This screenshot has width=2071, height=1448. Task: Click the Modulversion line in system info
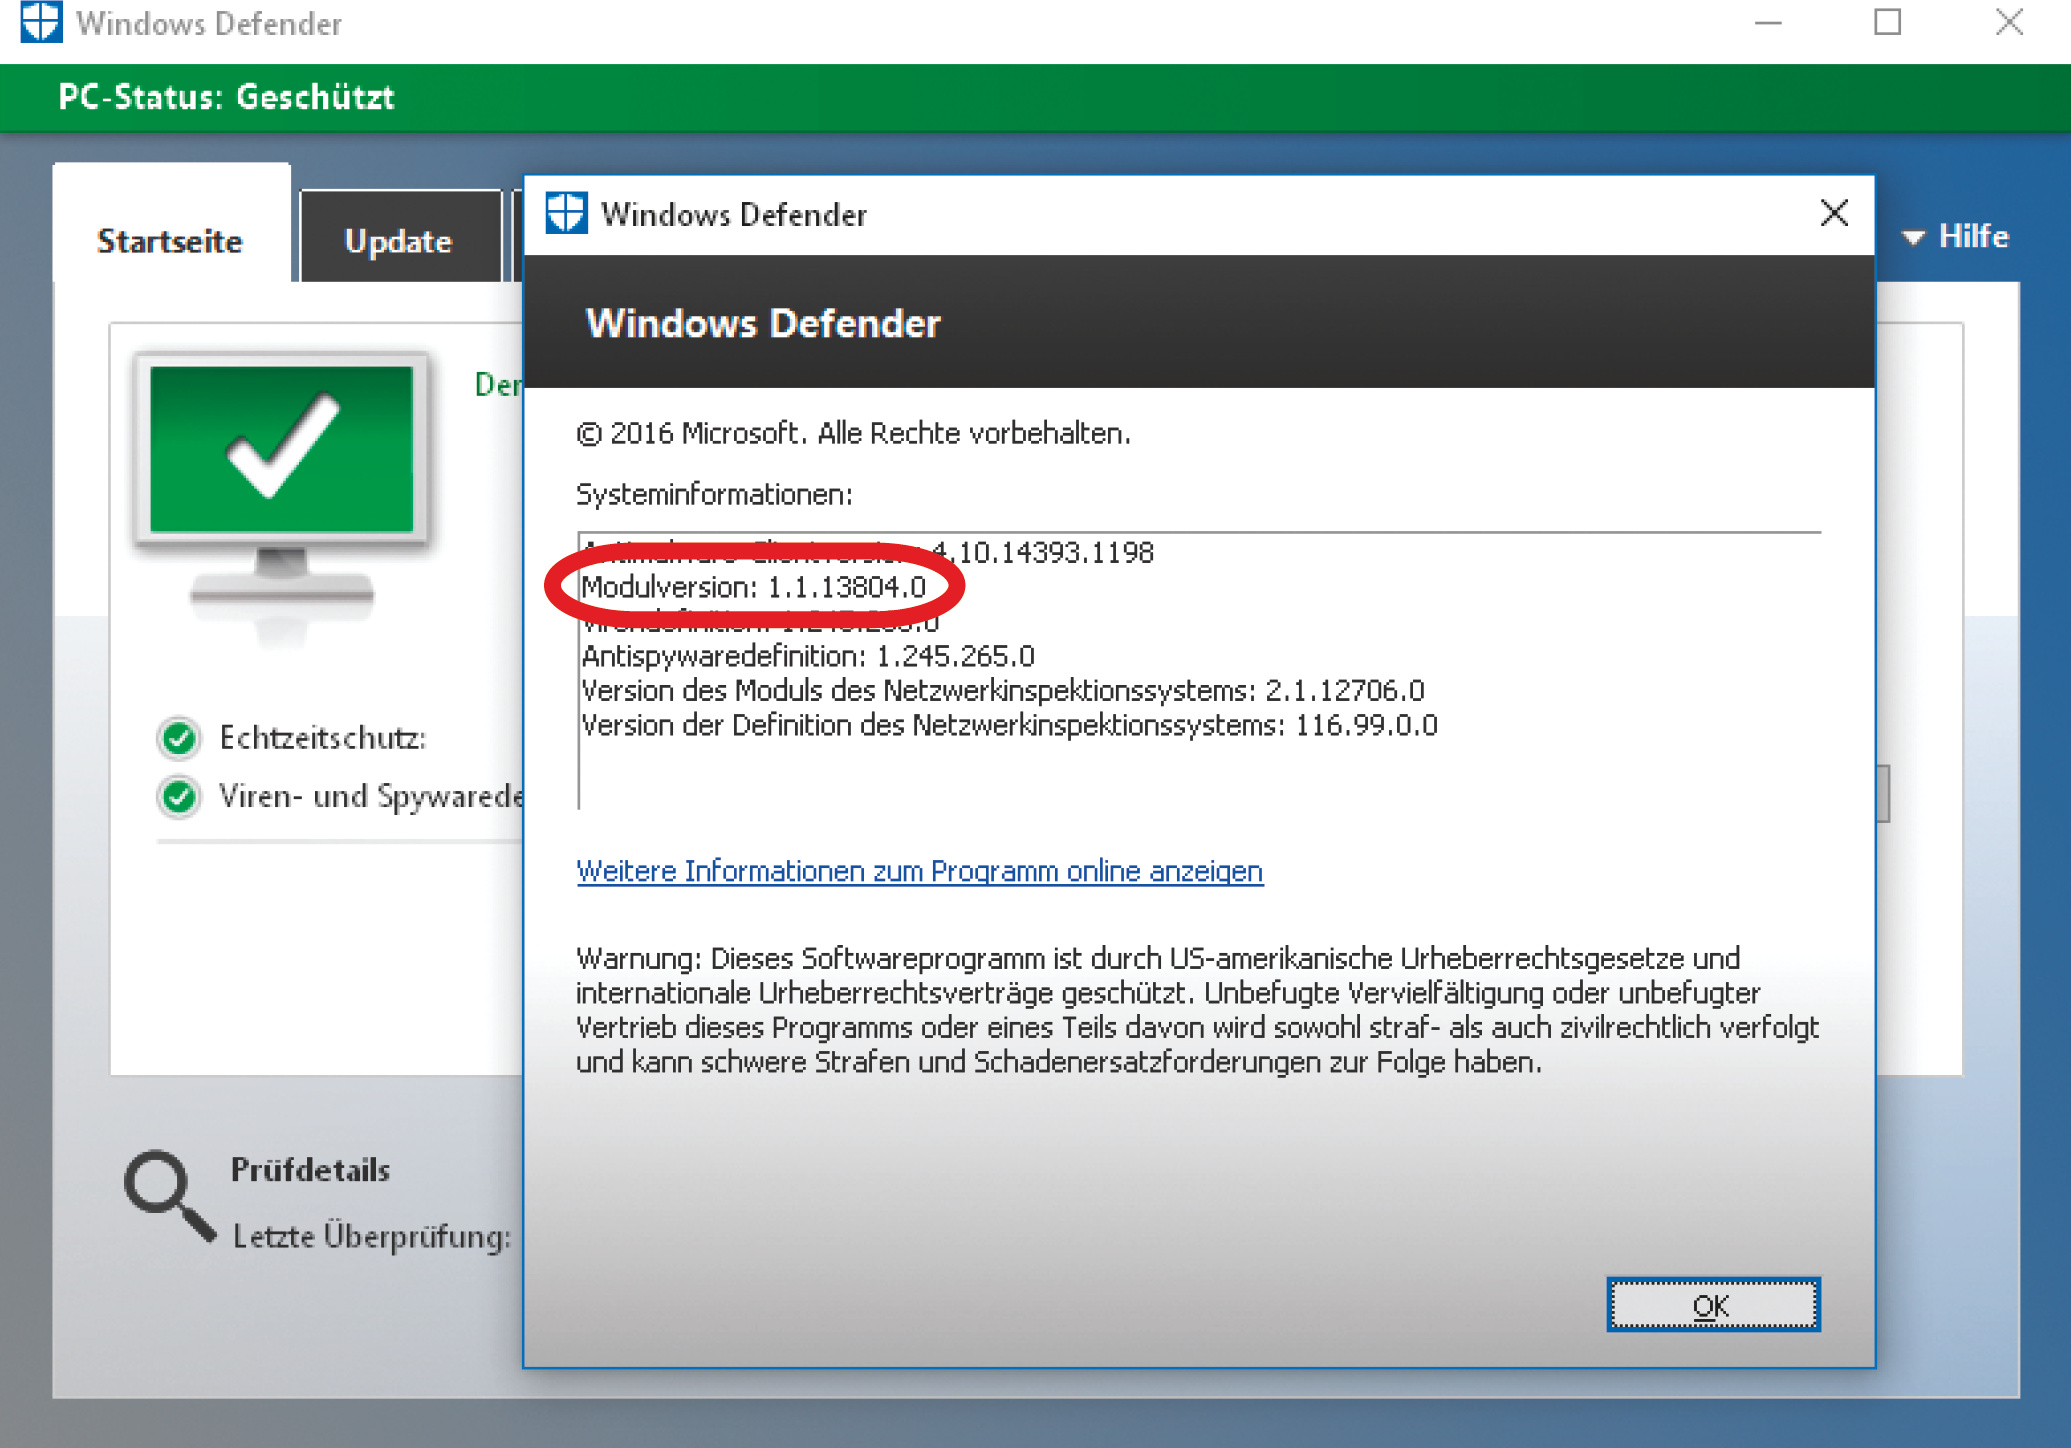pos(753,587)
